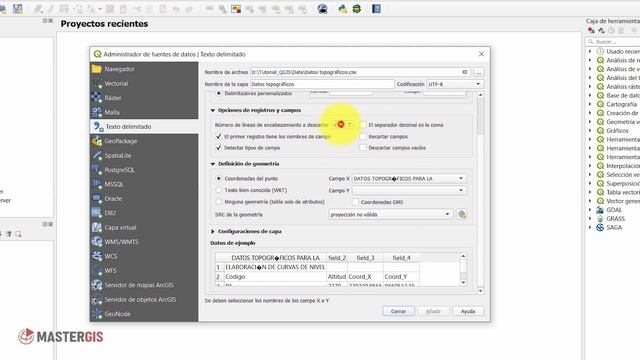The width and height of the screenshot is (640, 360).
Task: Open the Ráster source tab
Action: point(144,98)
